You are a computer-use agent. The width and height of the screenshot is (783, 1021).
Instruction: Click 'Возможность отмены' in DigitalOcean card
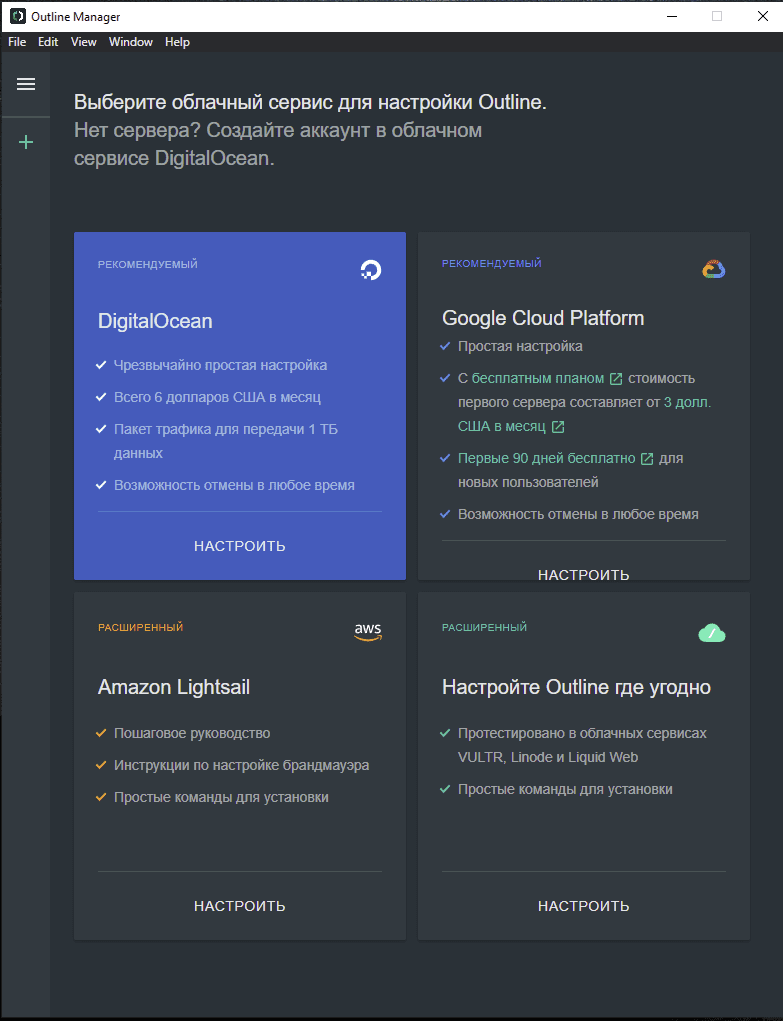point(235,485)
